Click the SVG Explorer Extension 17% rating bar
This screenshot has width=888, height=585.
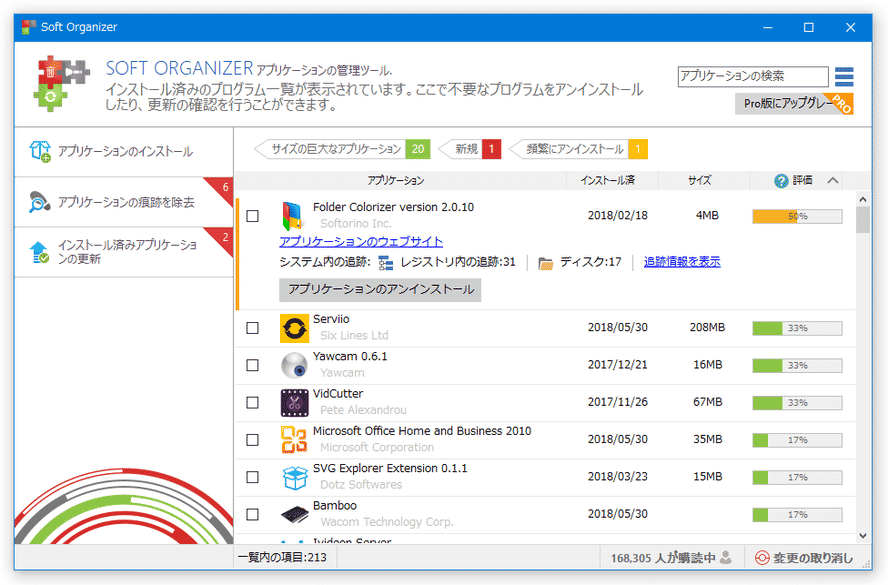(797, 478)
